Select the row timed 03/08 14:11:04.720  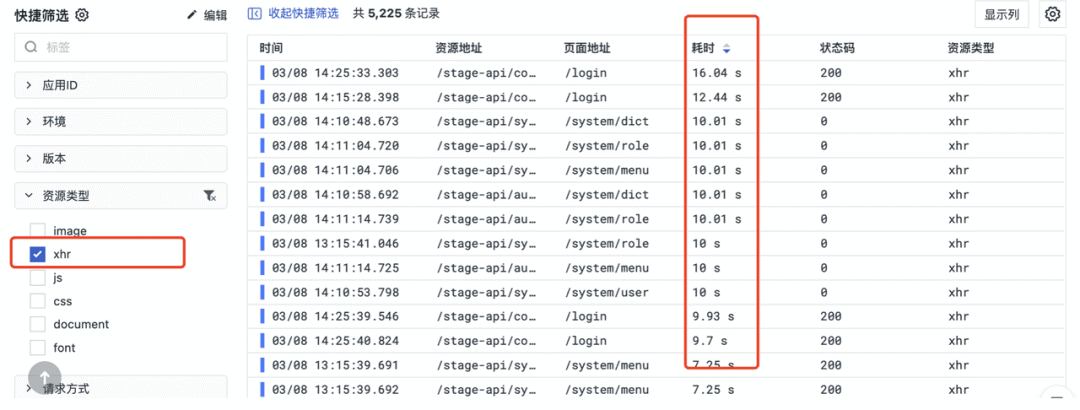(656, 145)
